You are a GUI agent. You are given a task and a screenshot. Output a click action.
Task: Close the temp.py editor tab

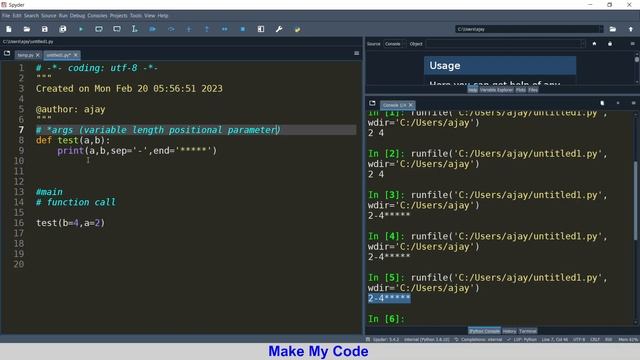click(38, 55)
